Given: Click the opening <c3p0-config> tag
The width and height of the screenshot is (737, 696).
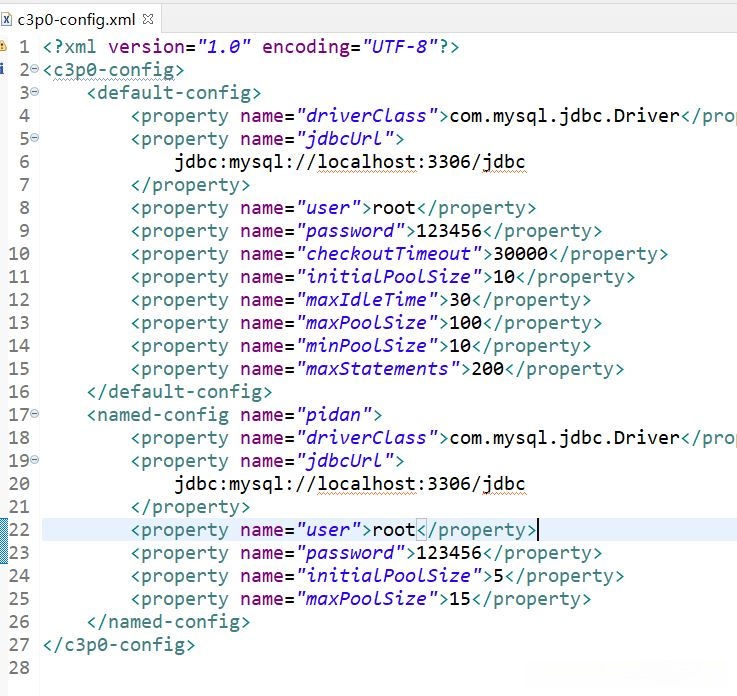Looking at the screenshot, I should click(x=113, y=70).
